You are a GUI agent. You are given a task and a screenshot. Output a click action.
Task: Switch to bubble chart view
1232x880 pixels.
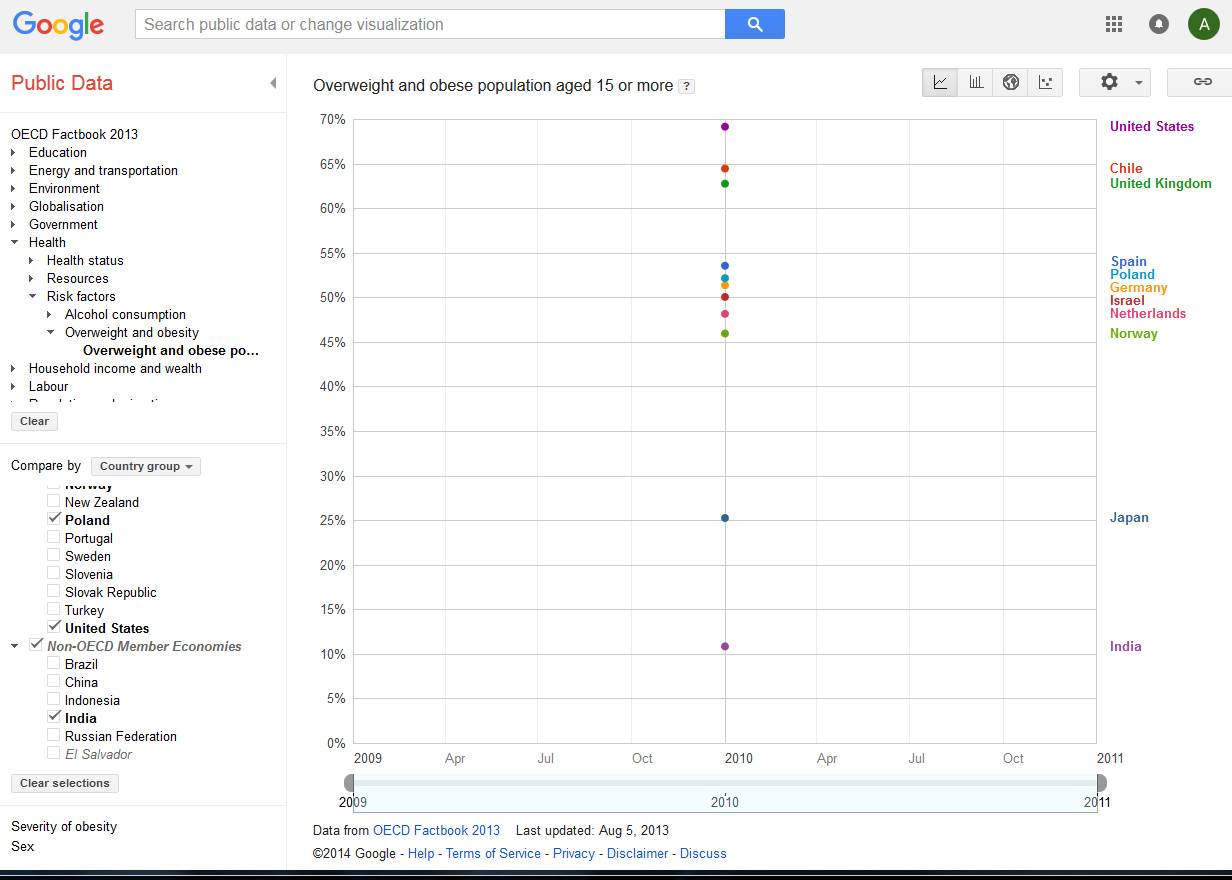1045,82
